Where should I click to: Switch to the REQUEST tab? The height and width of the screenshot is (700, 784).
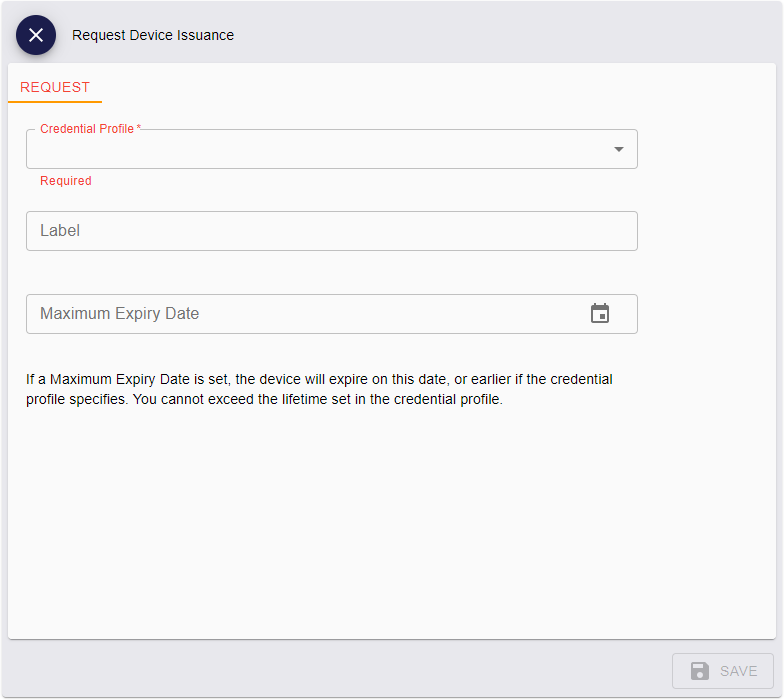click(55, 87)
